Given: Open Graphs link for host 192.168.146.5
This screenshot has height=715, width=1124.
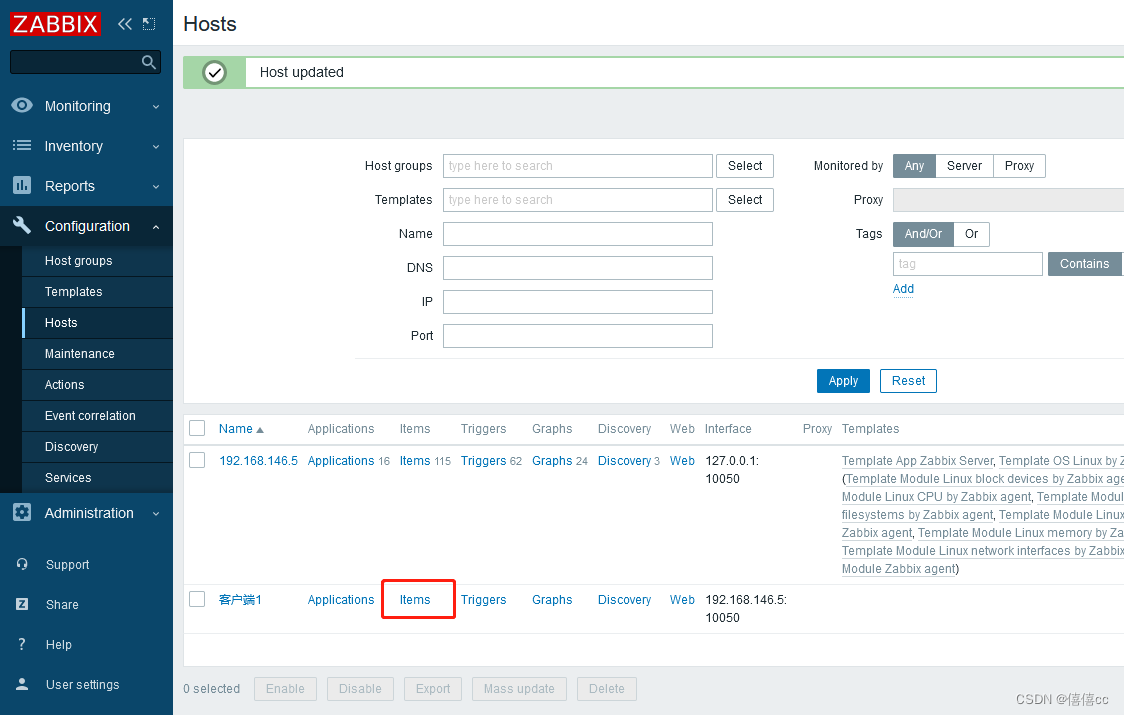Looking at the screenshot, I should (552, 460).
